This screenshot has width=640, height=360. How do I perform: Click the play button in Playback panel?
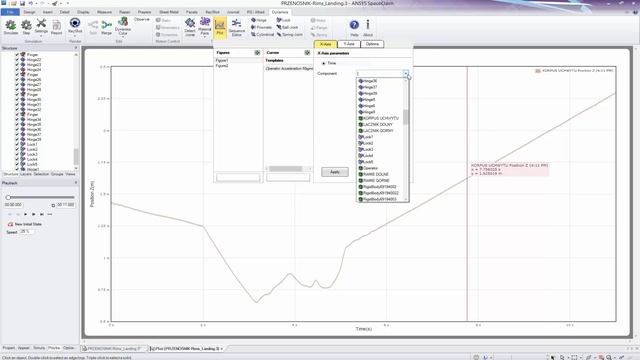point(25,214)
